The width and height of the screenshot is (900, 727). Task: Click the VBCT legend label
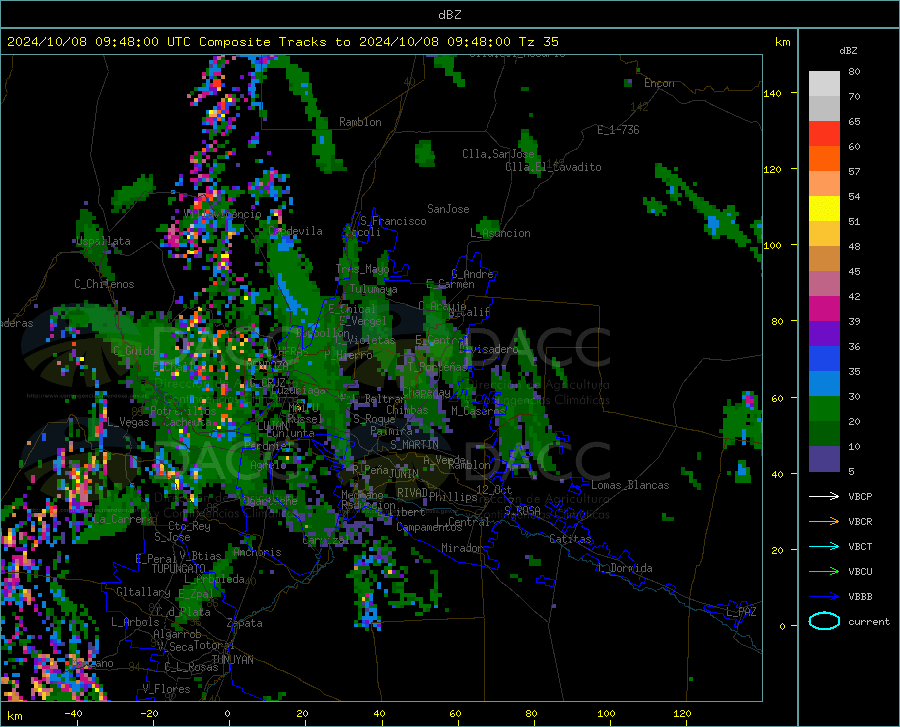point(860,546)
